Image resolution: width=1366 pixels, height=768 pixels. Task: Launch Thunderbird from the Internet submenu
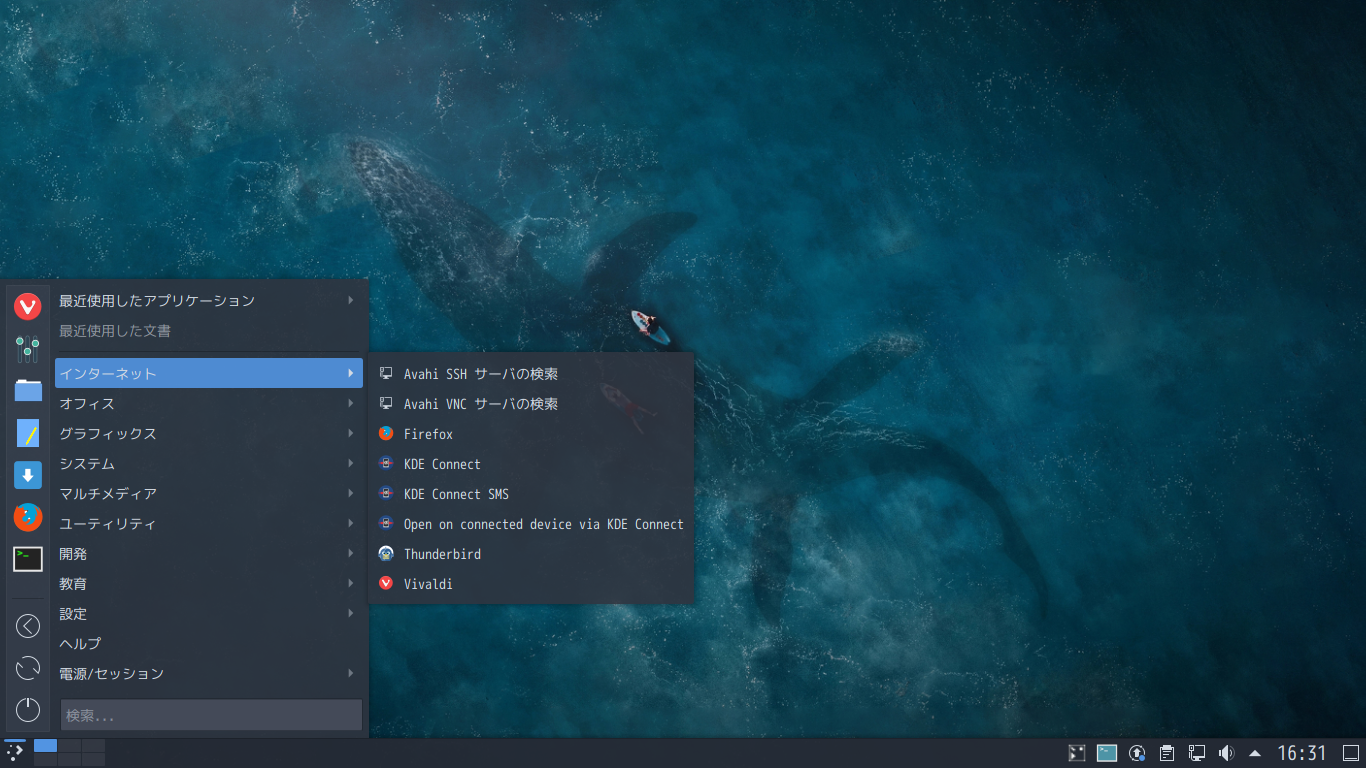click(x=531, y=554)
